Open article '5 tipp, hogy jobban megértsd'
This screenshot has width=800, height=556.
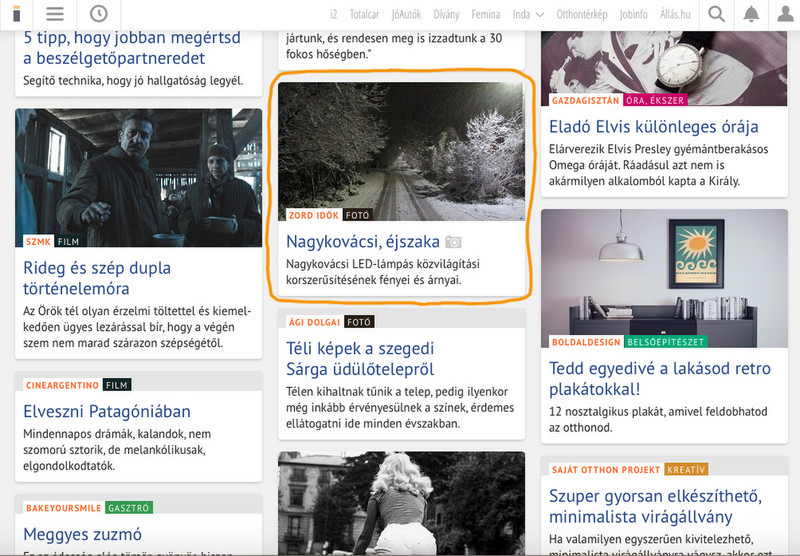(132, 47)
